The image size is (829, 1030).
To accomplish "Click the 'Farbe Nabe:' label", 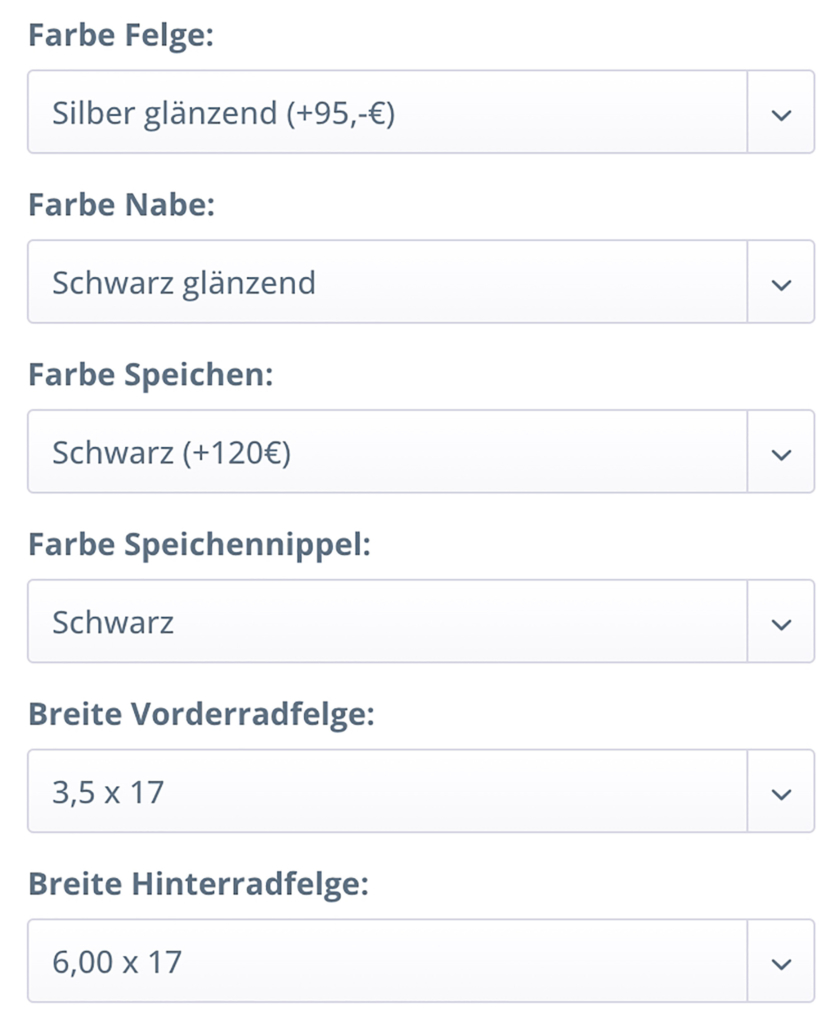I will (122, 205).
